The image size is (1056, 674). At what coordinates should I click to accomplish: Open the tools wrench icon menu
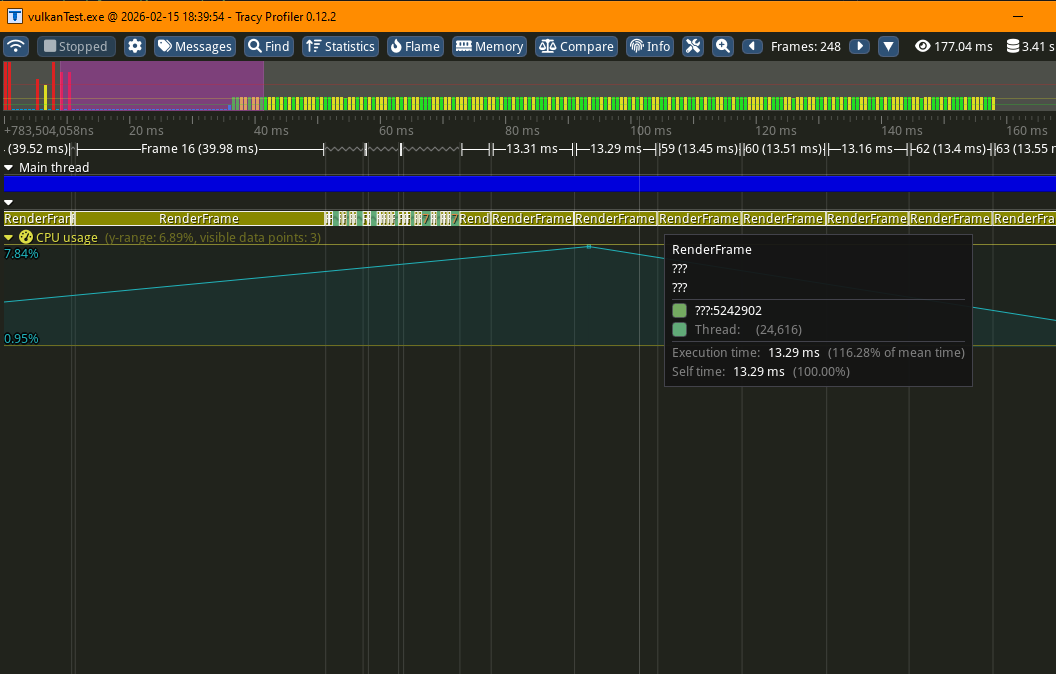[693, 46]
